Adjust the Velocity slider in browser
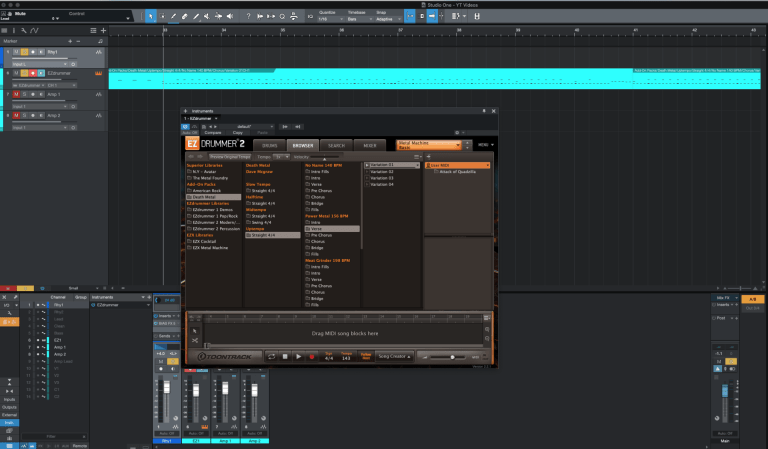Screen dimensions: 768x449 coord(324,157)
